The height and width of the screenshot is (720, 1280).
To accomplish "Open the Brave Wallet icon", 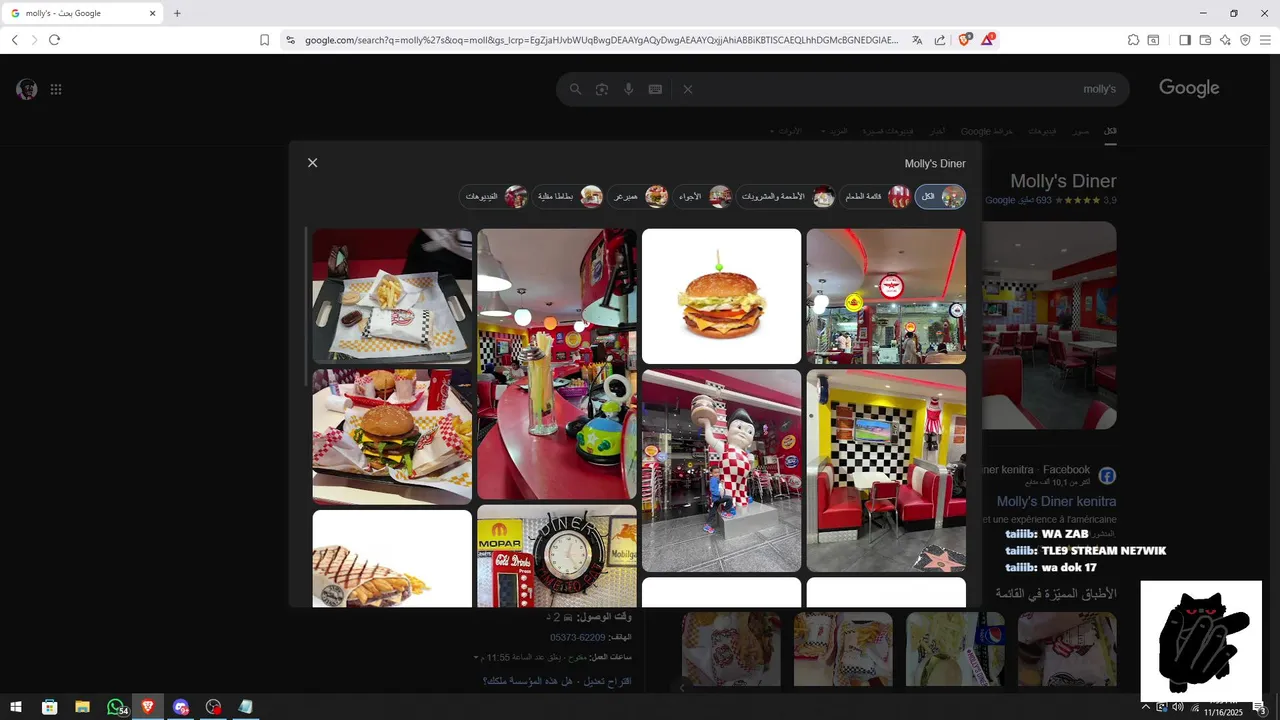I will point(1205,40).
